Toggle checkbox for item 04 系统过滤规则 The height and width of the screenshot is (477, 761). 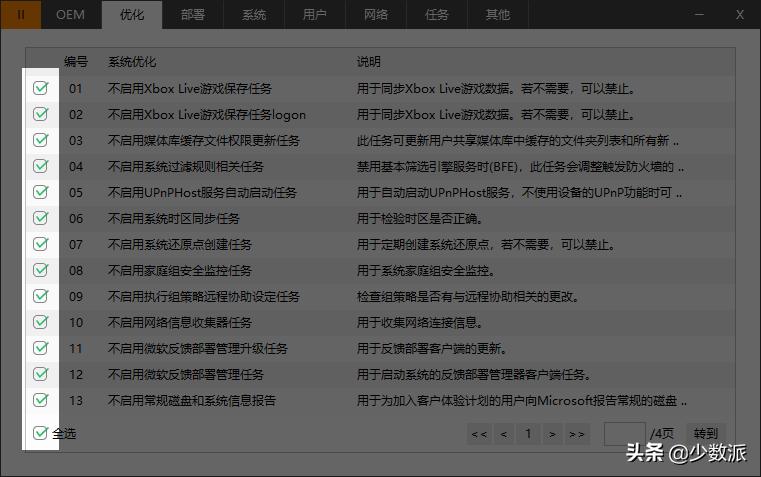coord(40,166)
